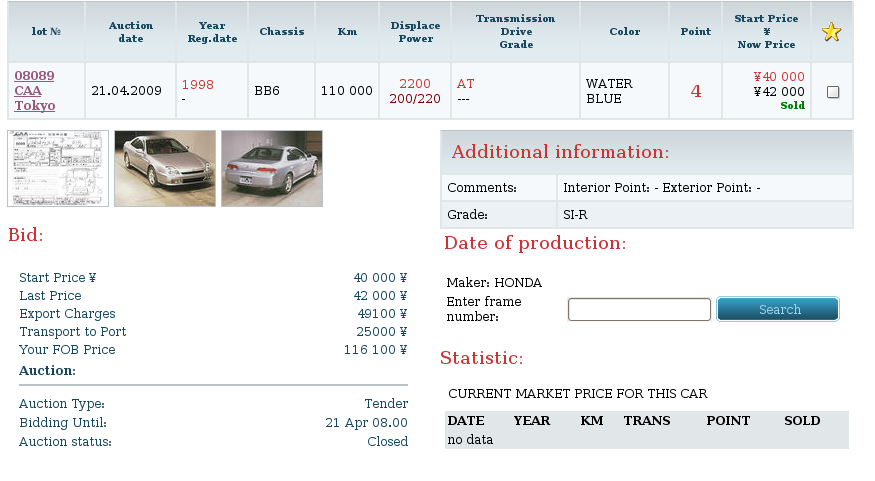Select Maker: HONDA text
This screenshot has width=875, height=481.
point(494,283)
